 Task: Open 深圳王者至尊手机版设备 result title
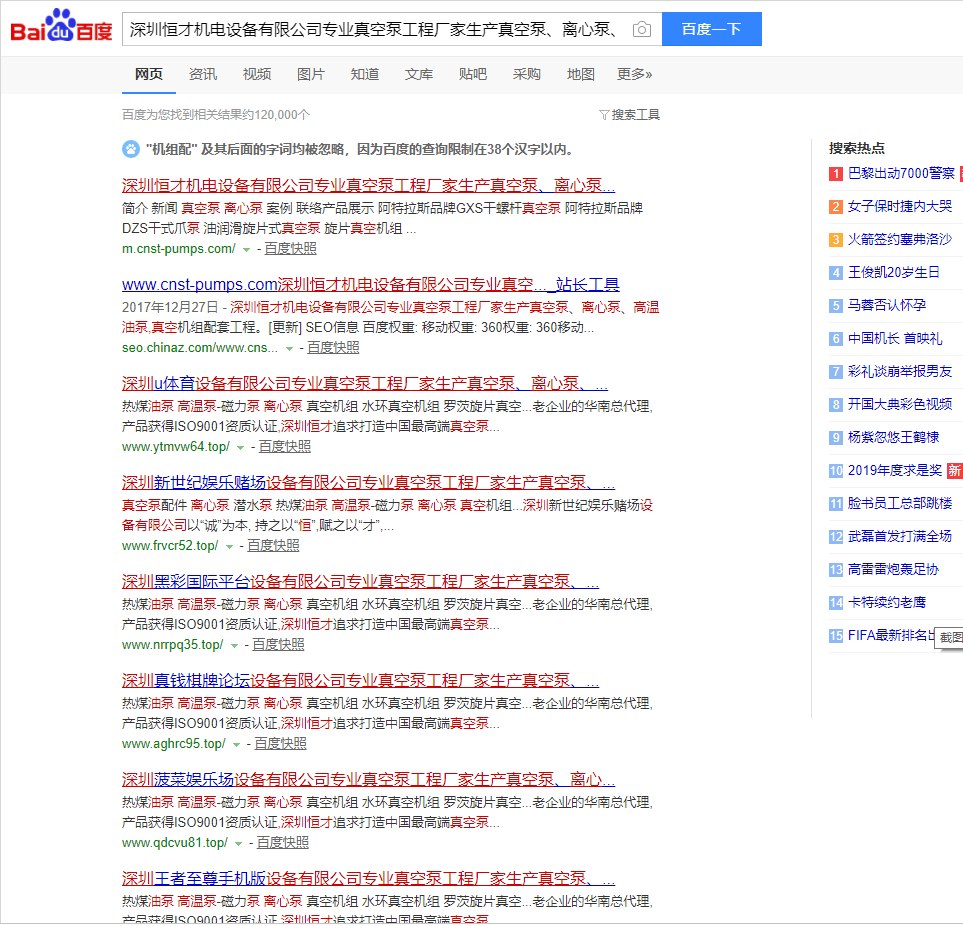[x=368, y=878]
